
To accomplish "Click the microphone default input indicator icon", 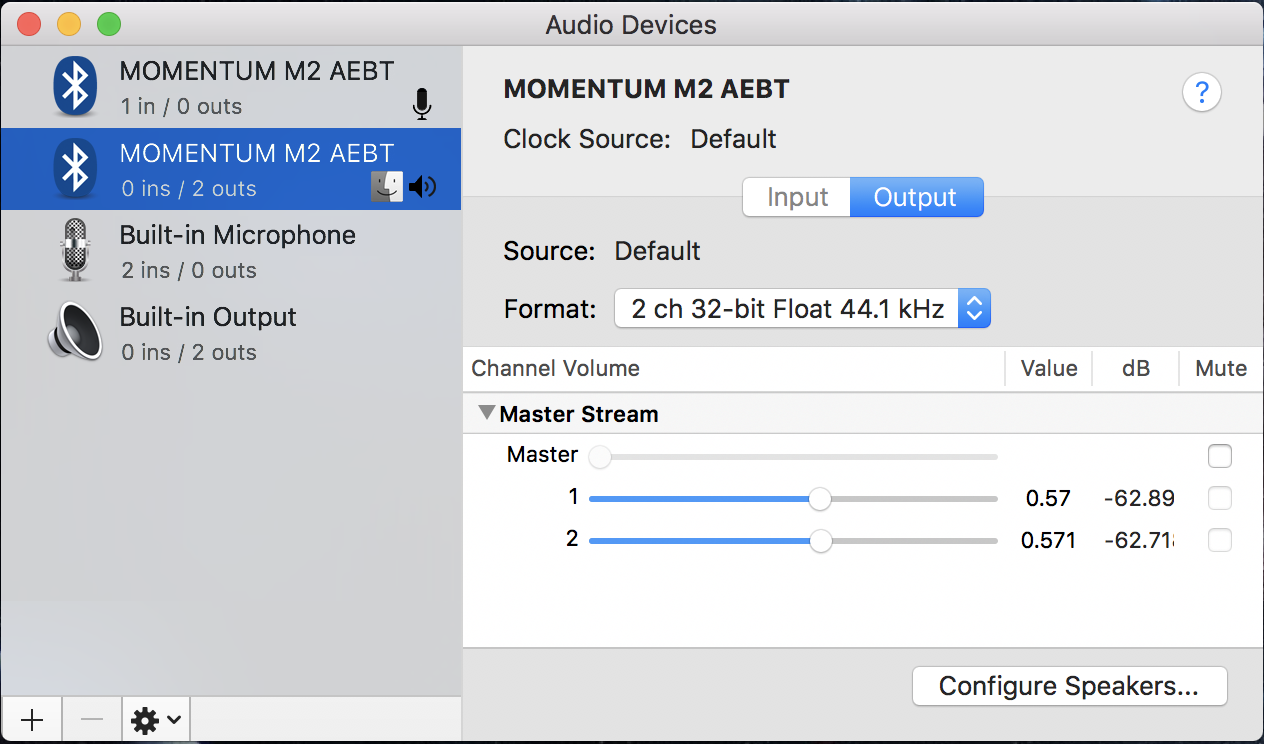I will [422, 104].
